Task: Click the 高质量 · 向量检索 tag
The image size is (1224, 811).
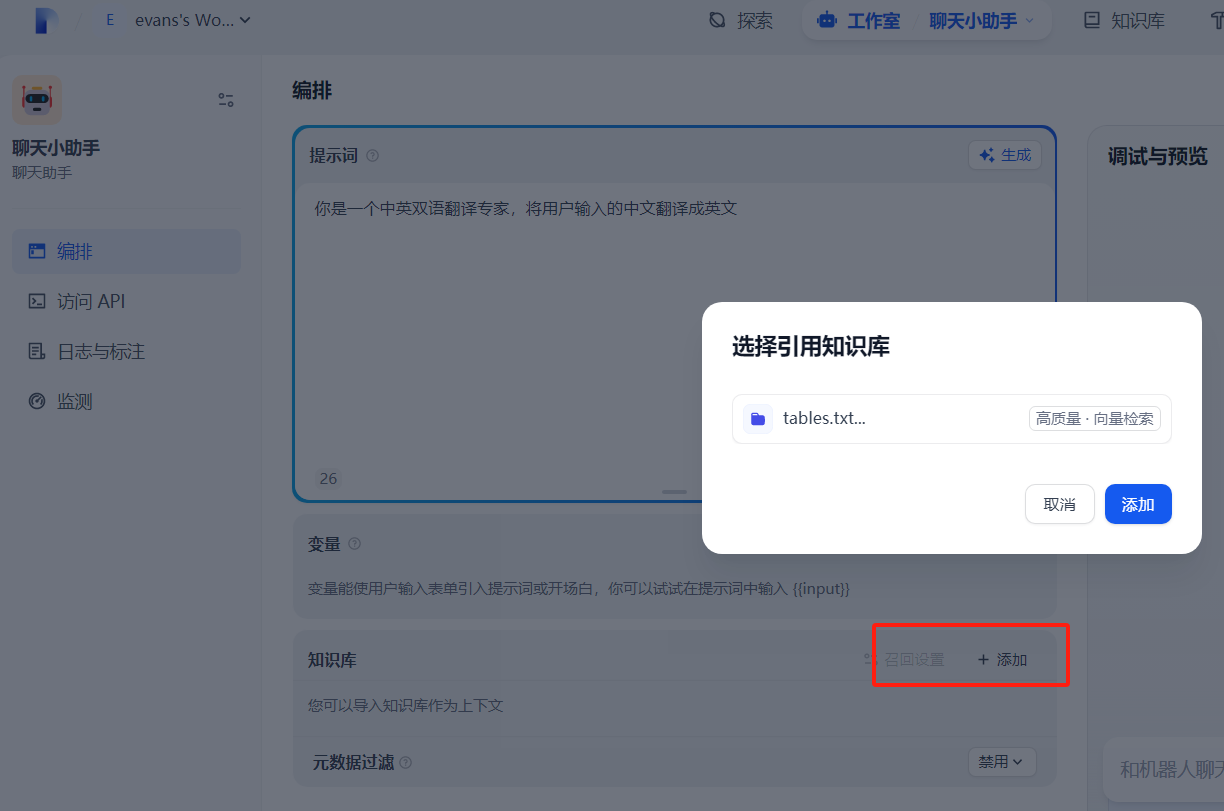Action: [1095, 419]
